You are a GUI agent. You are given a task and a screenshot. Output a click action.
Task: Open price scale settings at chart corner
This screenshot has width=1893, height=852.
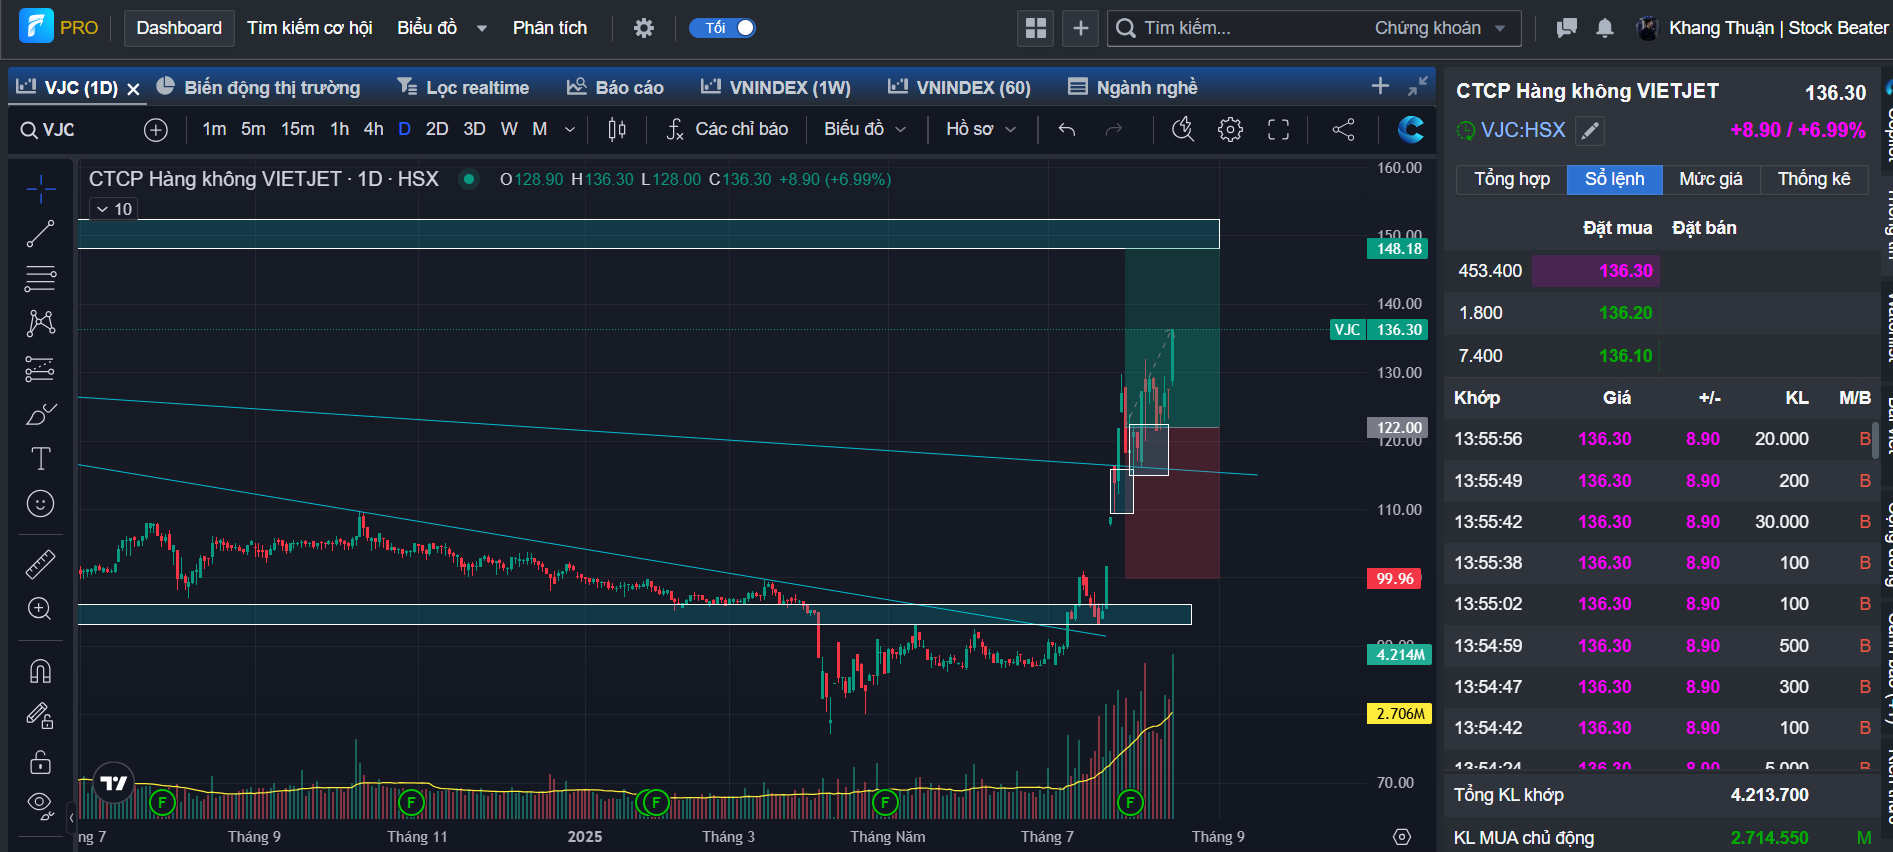click(1402, 837)
